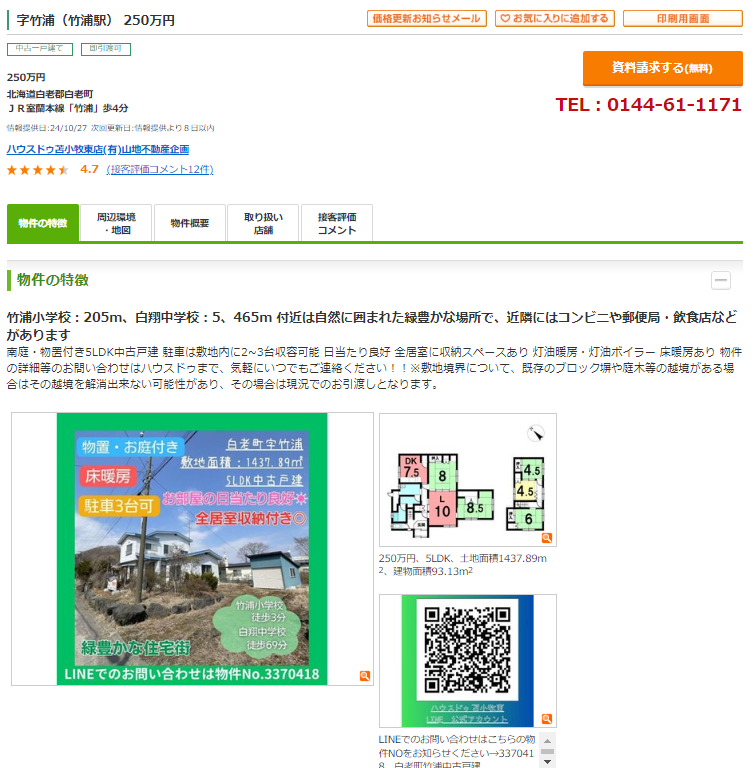Viewport: 755px width, 768px height.
Task: Click the magnifier icon on floor plan image
Action: [547, 538]
